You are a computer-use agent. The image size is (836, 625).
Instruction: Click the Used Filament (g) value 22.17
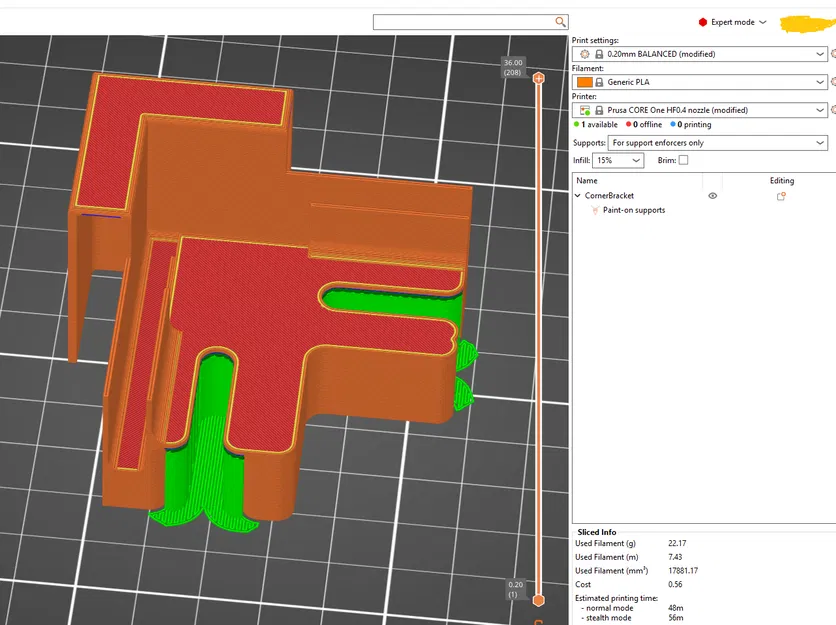[x=677, y=543]
